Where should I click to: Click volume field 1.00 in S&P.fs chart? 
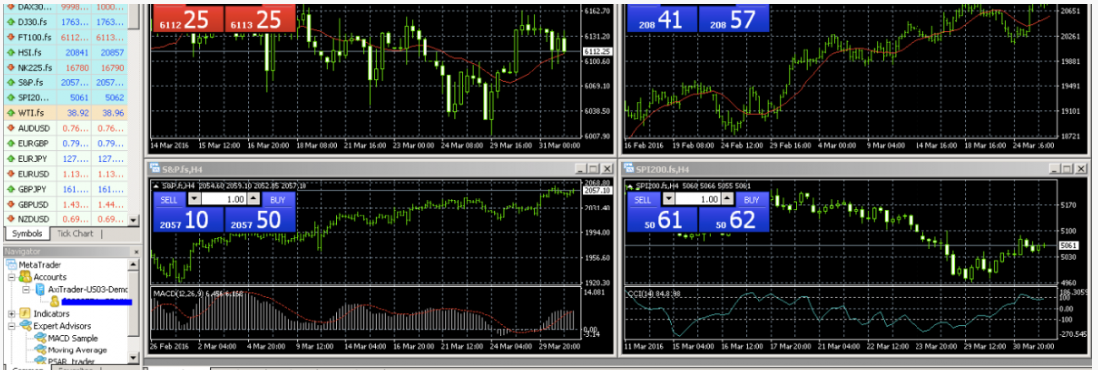[x=223, y=200]
